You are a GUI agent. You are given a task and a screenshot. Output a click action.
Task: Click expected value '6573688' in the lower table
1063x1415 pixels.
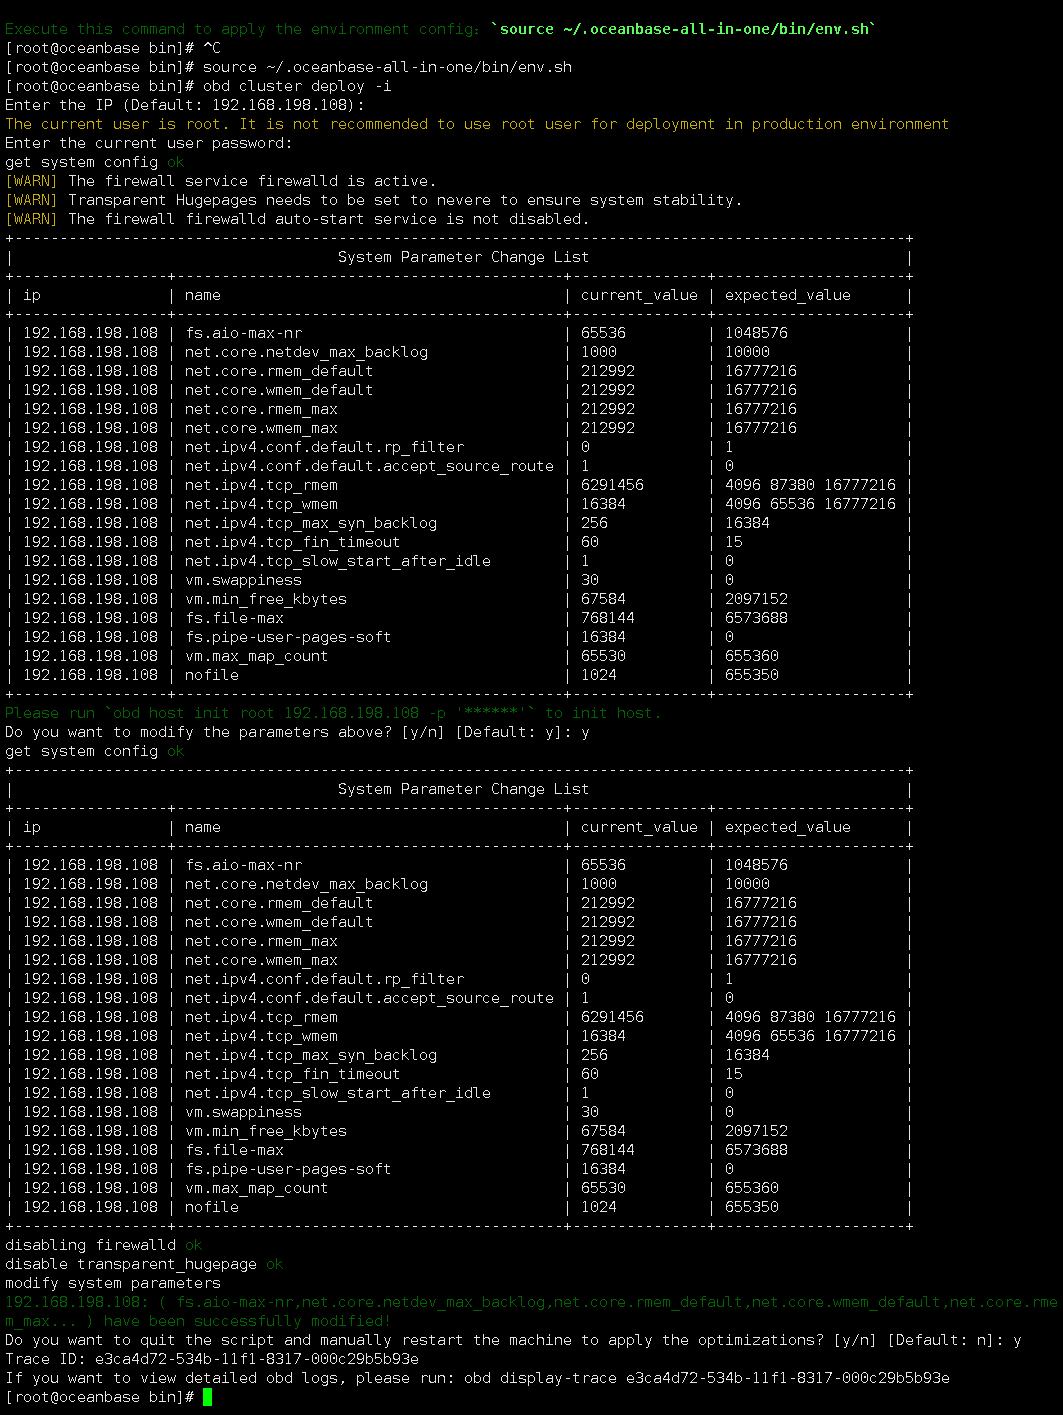[x=756, y=1150]
